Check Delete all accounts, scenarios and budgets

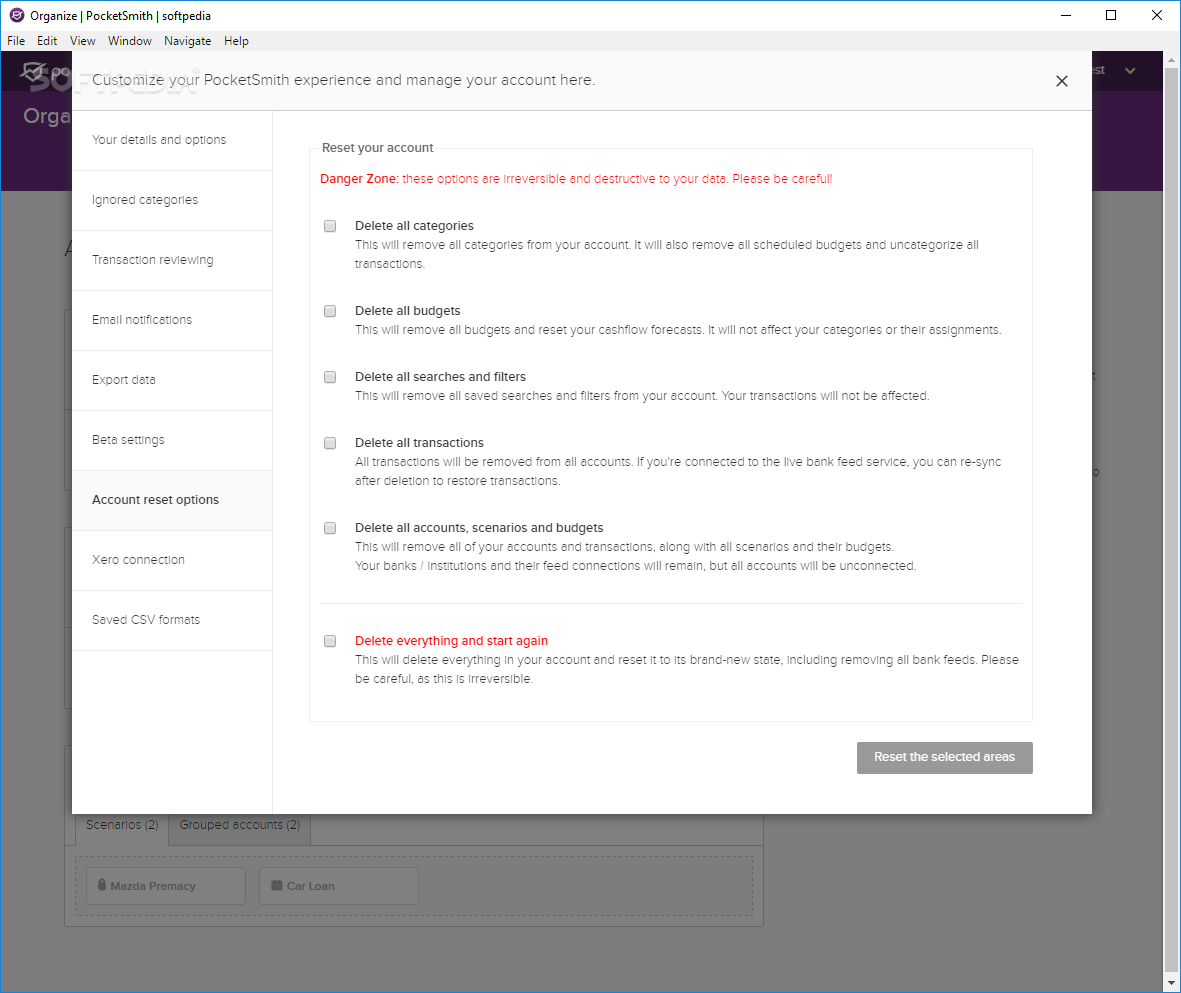click(x=330, y=528)
